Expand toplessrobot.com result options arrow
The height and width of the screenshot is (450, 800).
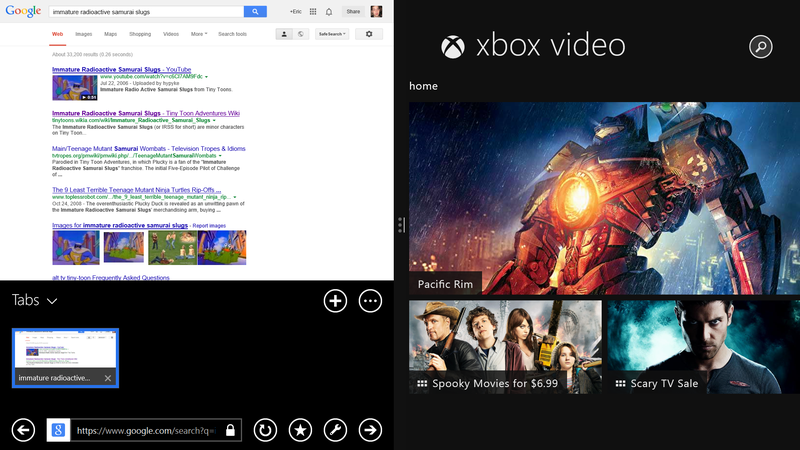tap(235, 197)
